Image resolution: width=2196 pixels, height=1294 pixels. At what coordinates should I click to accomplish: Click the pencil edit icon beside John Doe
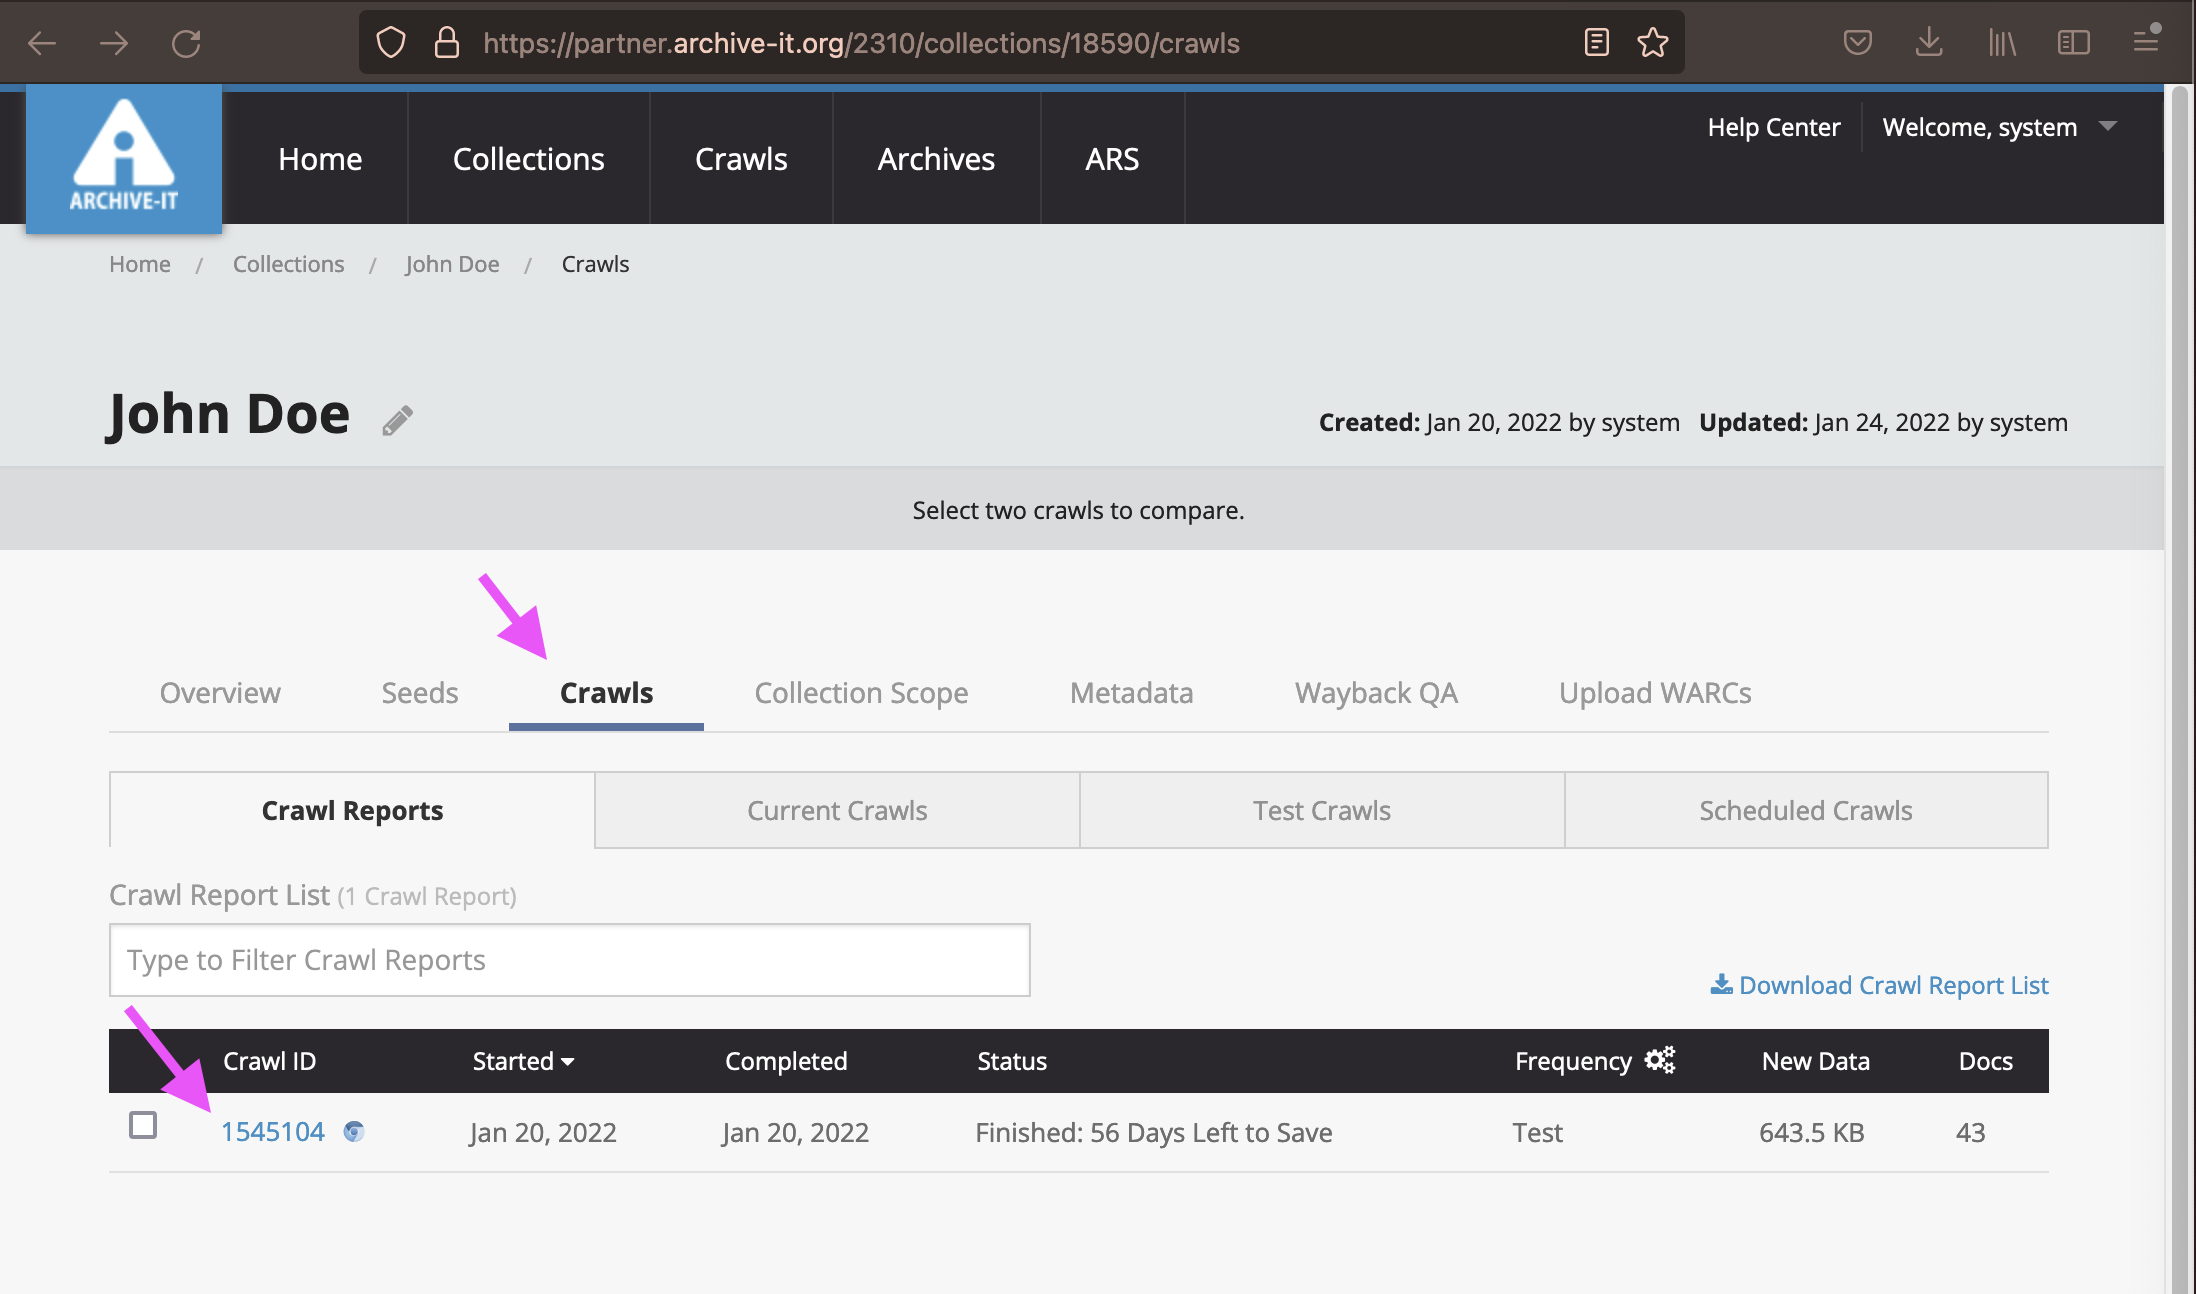click(397, 421)
